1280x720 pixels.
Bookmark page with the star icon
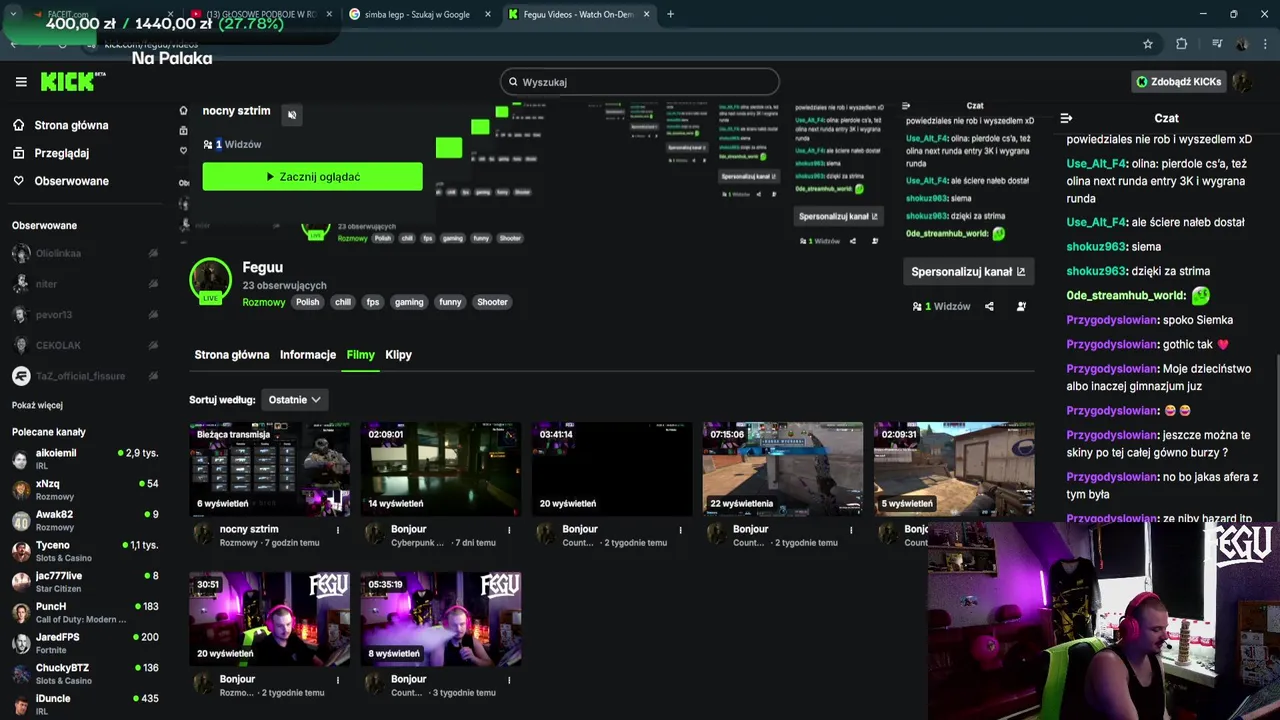(x=1148, y=44)
